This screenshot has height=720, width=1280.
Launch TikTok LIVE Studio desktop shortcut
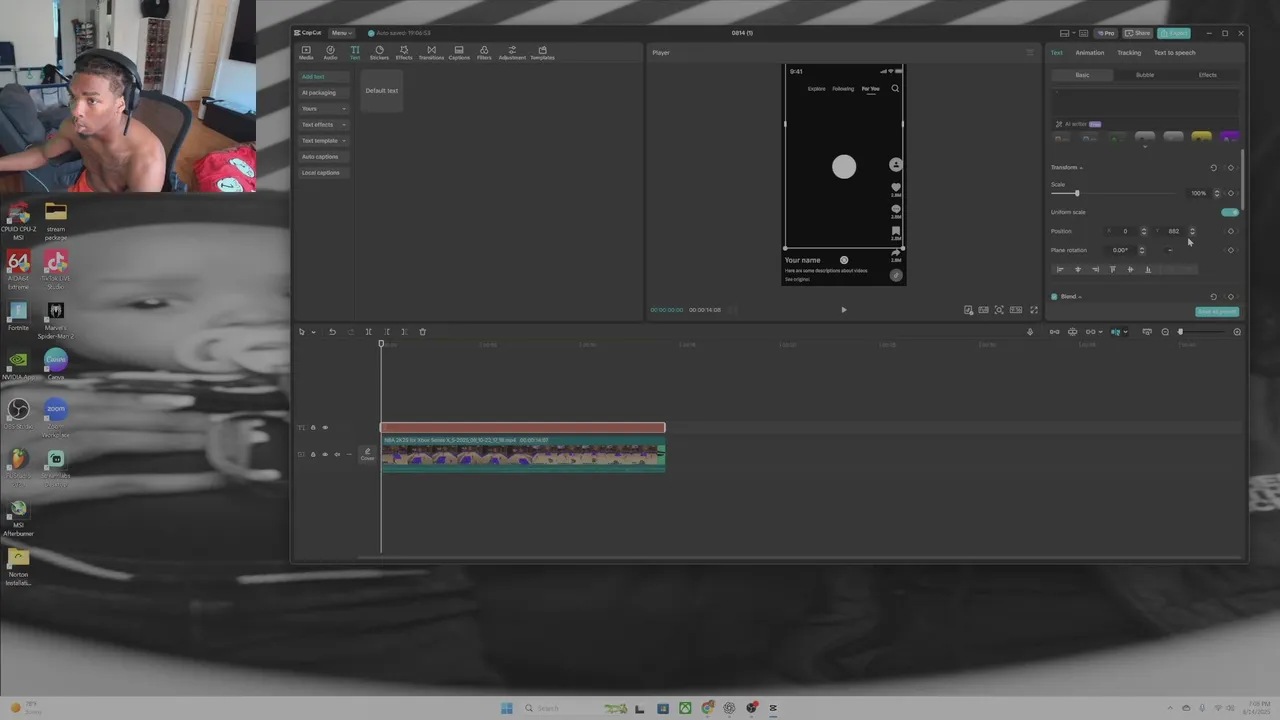(56, 268)
